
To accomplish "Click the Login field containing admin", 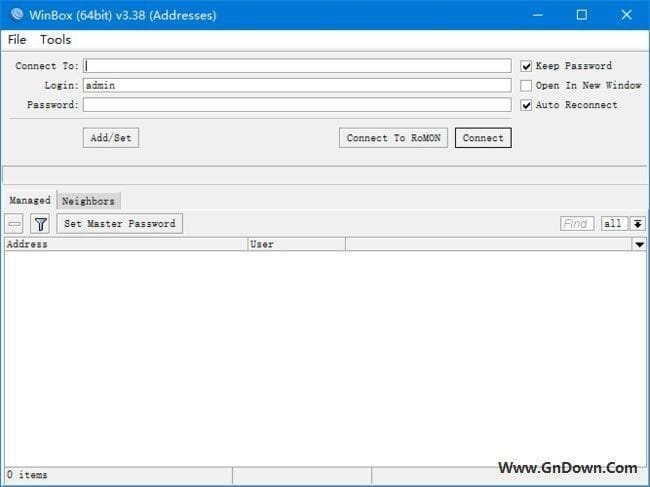I will [297, 85].
